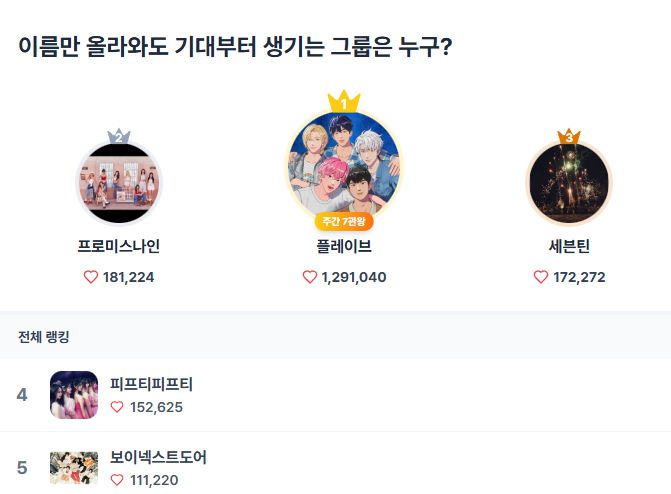671x494 pixels.
Task: Click the heart icon under 플레이브
Action: coord(310,277)
